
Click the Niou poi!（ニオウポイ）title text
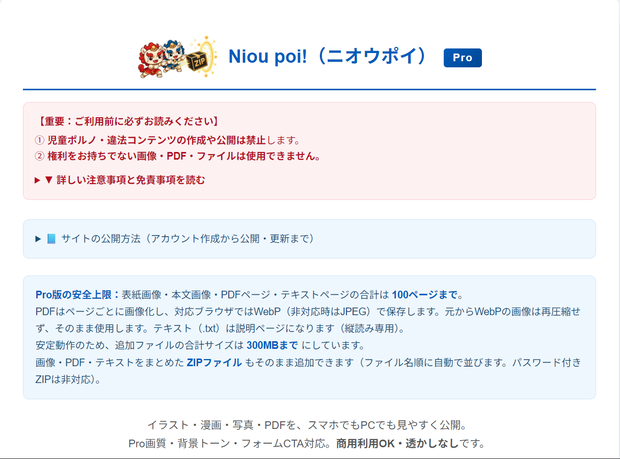pyautogui.click(x=328, y=57)
